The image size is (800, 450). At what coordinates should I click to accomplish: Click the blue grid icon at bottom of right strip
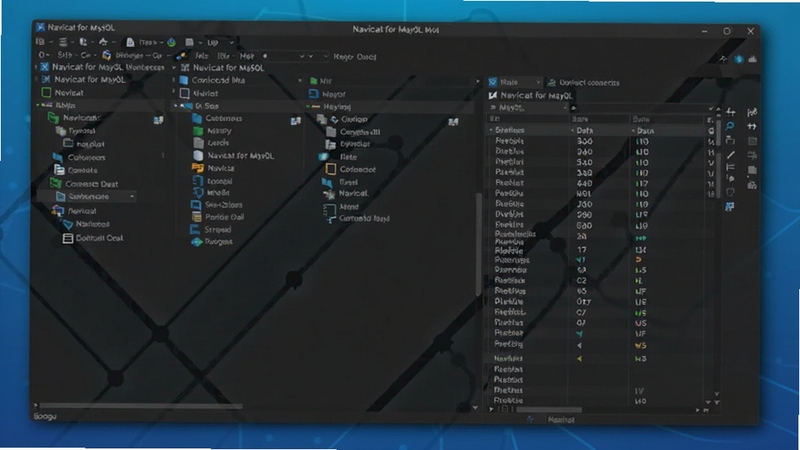coord(730,206)
